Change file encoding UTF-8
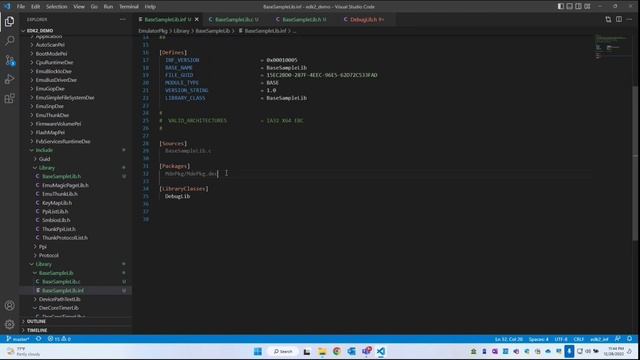This screenshot has height=360, width=640. (x=561, y=339)
